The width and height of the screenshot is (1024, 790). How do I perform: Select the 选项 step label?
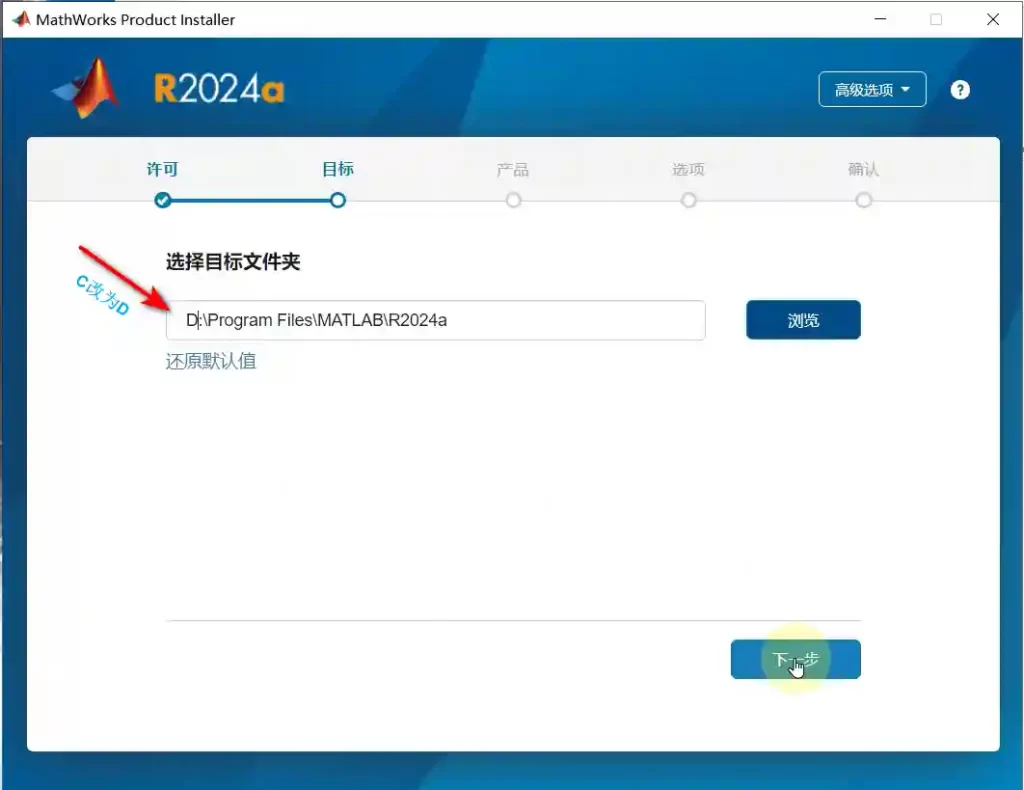click(x=688, y=170)
